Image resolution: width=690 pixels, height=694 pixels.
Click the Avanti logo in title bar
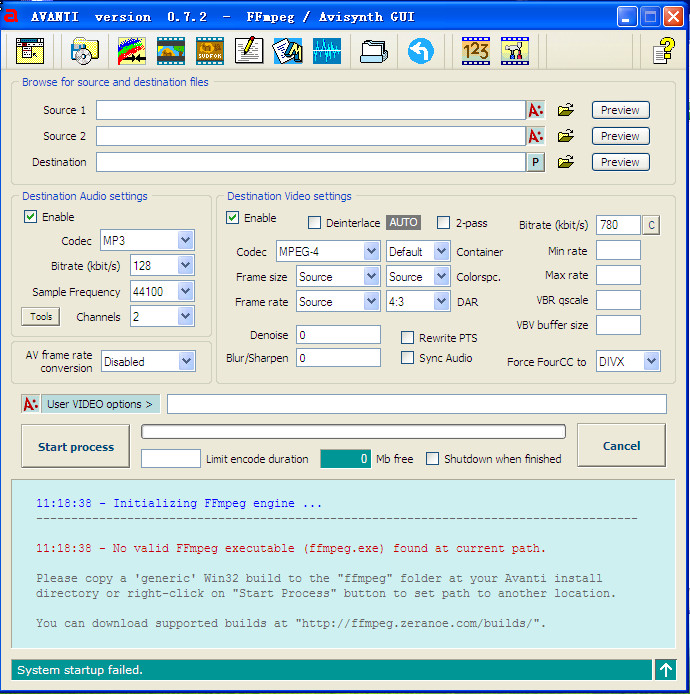point(11,16)
